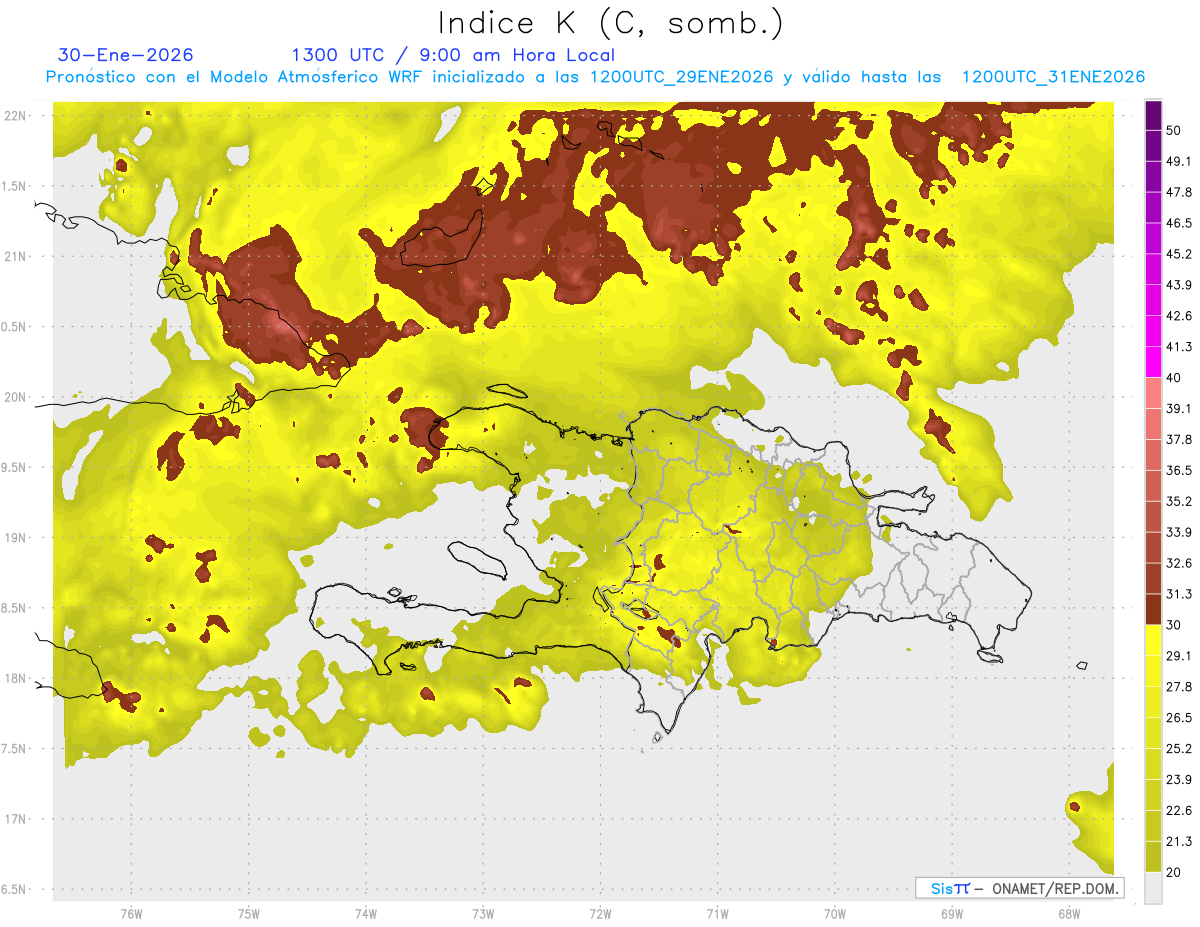1200x927 pixels.
Task: Click the longitude axis label '75W'
Action: [249, 914]
